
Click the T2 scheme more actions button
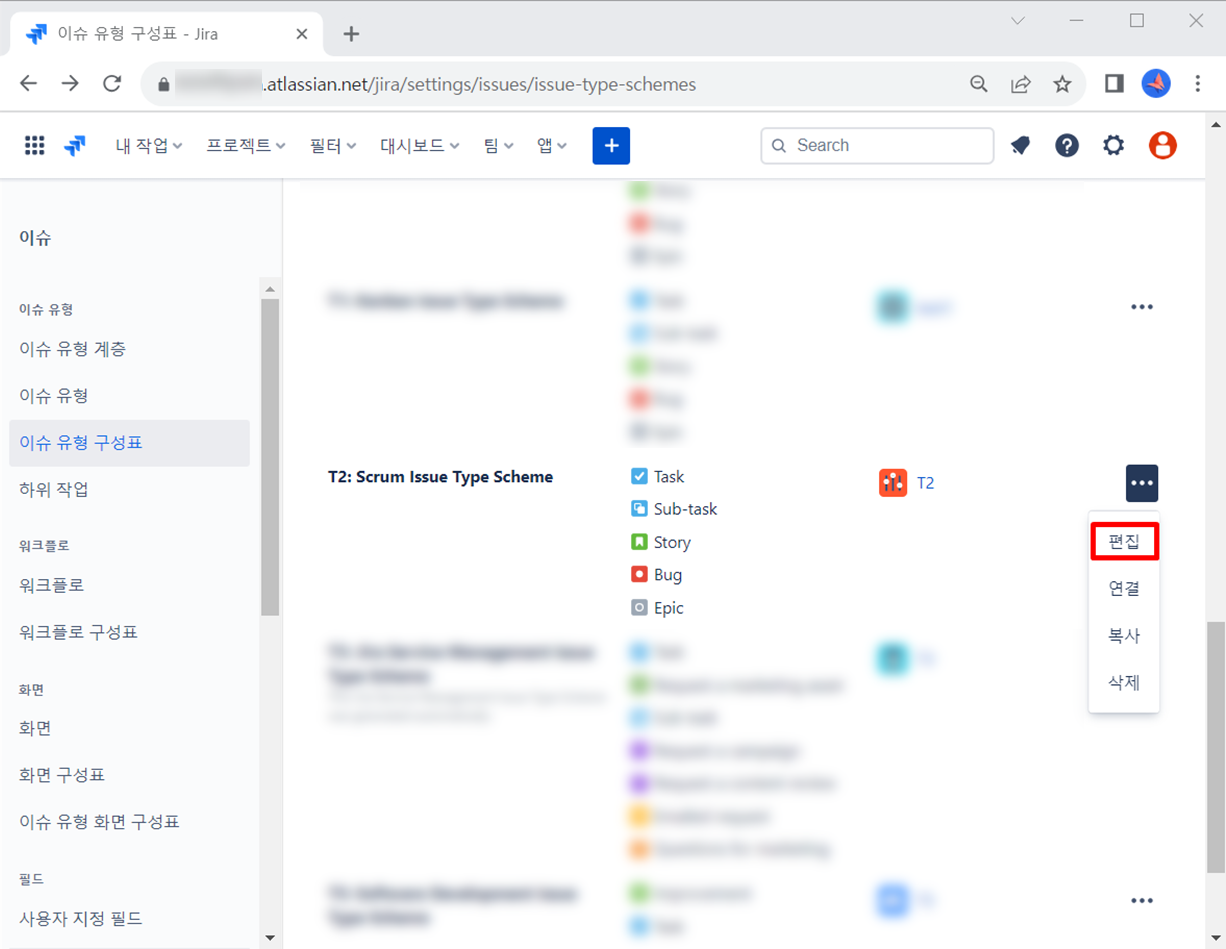(x=1141, y=483)
